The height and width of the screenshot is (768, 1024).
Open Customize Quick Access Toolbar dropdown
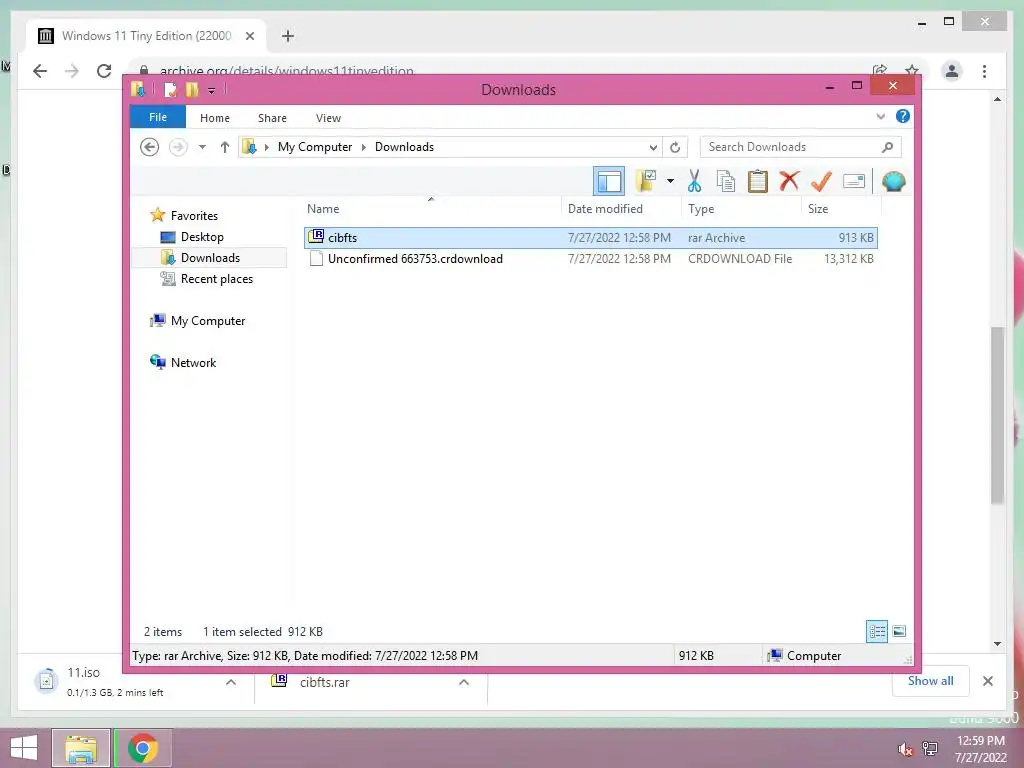click(x=212, y=90)
